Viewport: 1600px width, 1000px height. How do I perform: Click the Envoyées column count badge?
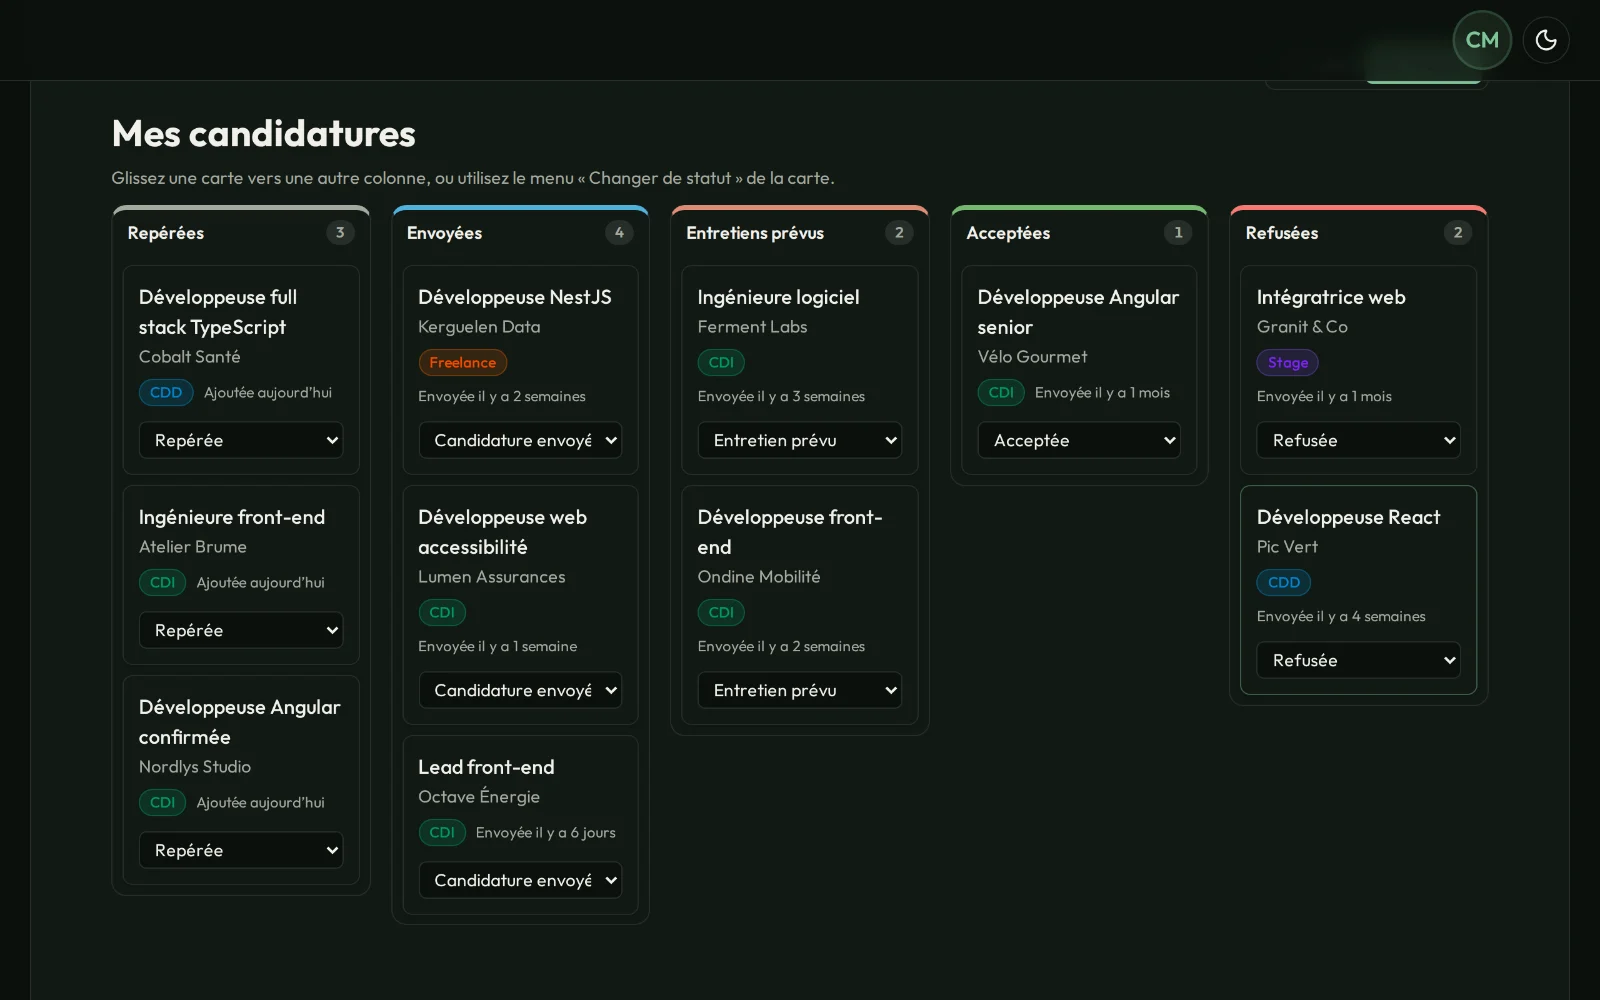[619, 232]
